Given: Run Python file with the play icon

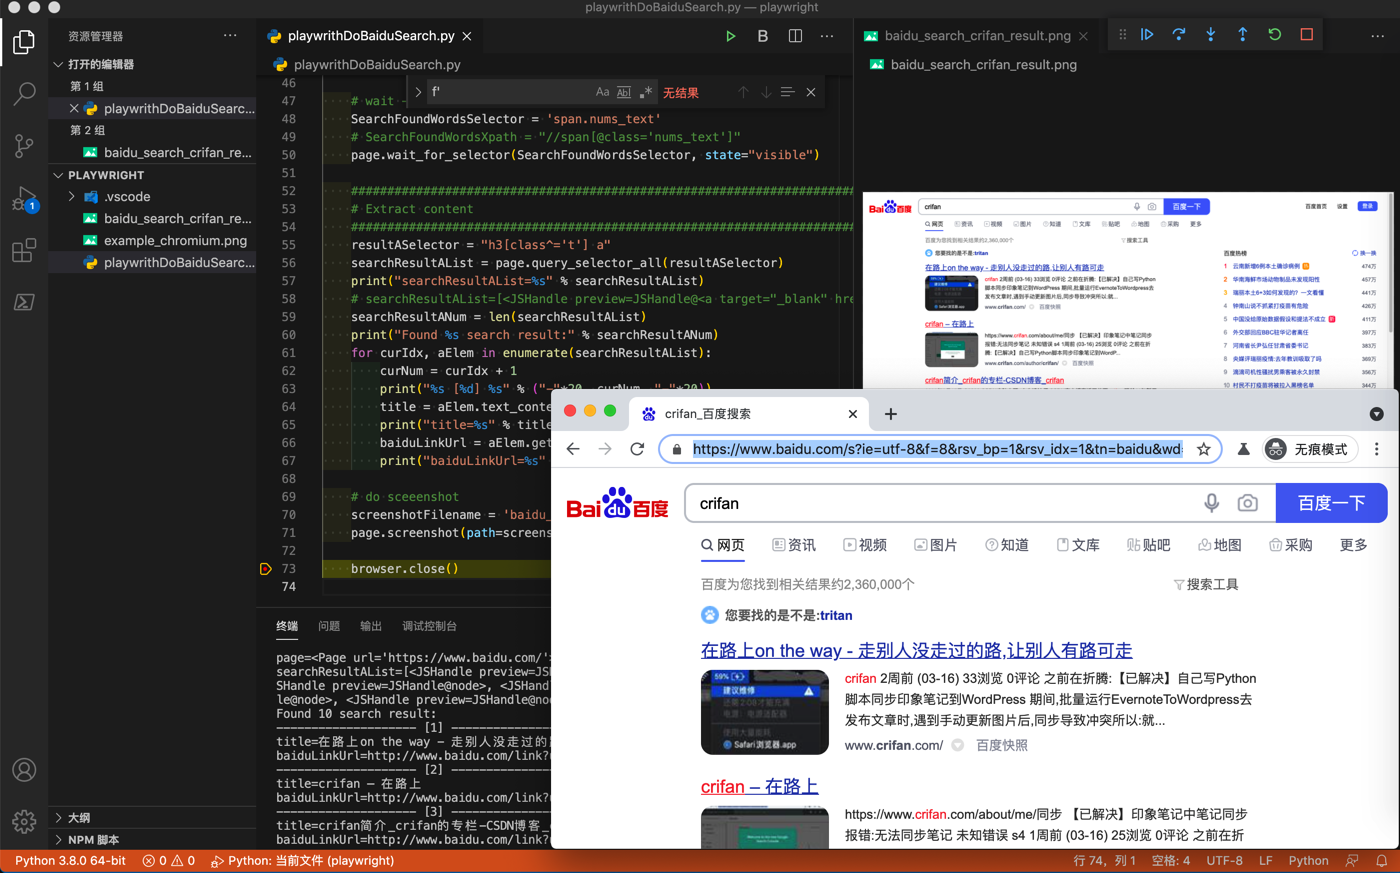Looking at the screenshot, I should [x=731, y=36].
